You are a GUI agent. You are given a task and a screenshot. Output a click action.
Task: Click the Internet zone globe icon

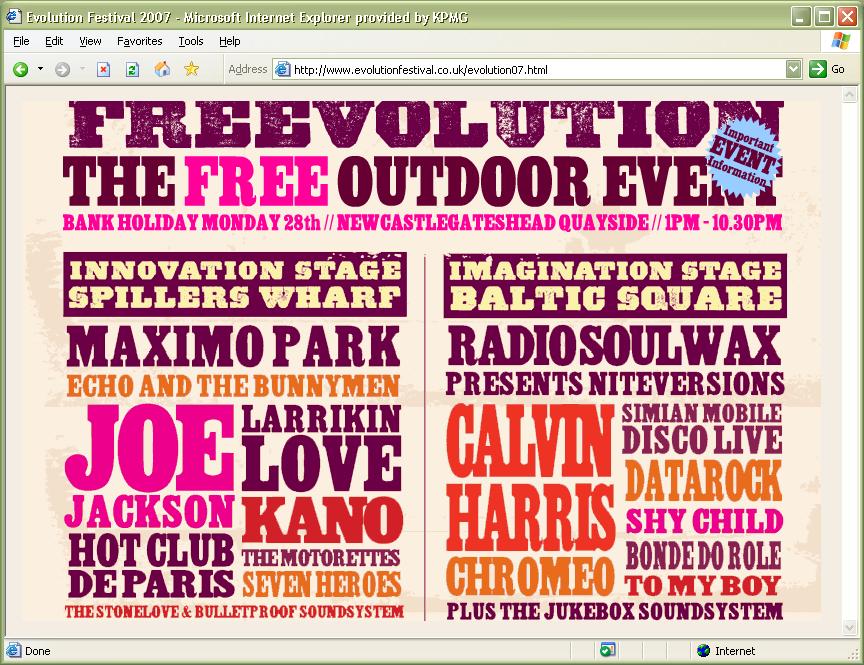[x=703, y=651]
